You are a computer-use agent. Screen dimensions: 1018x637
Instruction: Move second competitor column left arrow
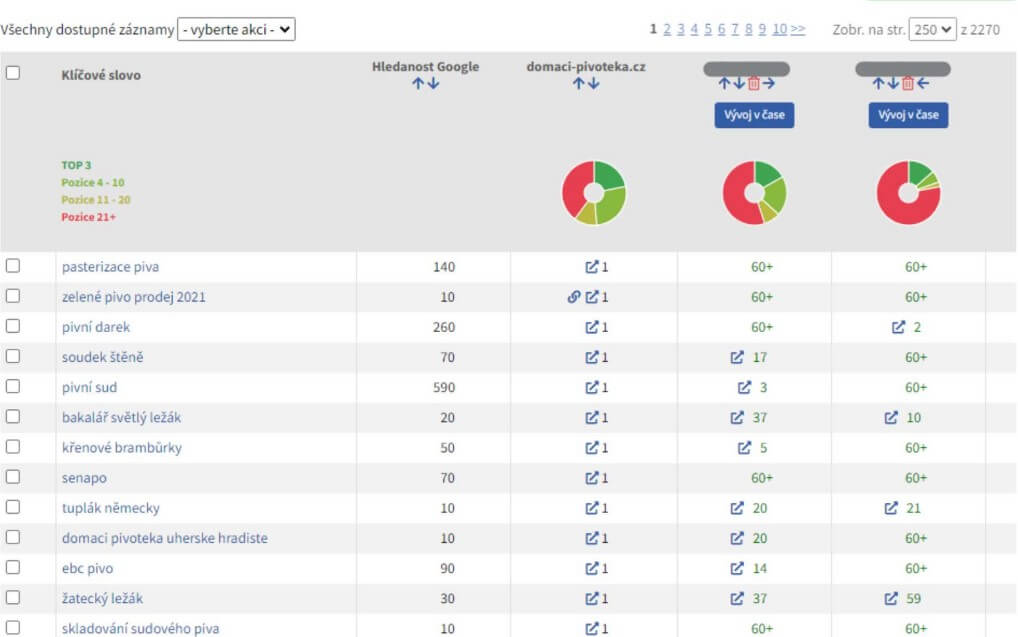[x=923, y=84]
